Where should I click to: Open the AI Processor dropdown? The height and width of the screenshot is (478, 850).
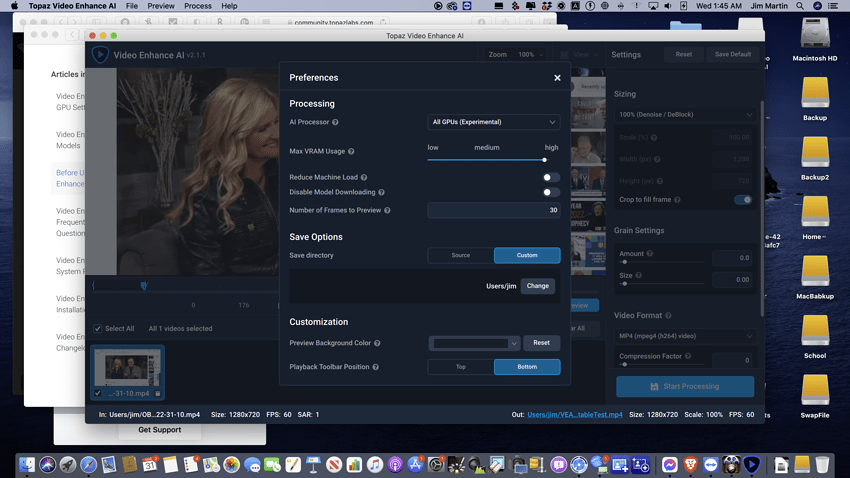pyautogui.click(x=493, y=122)
